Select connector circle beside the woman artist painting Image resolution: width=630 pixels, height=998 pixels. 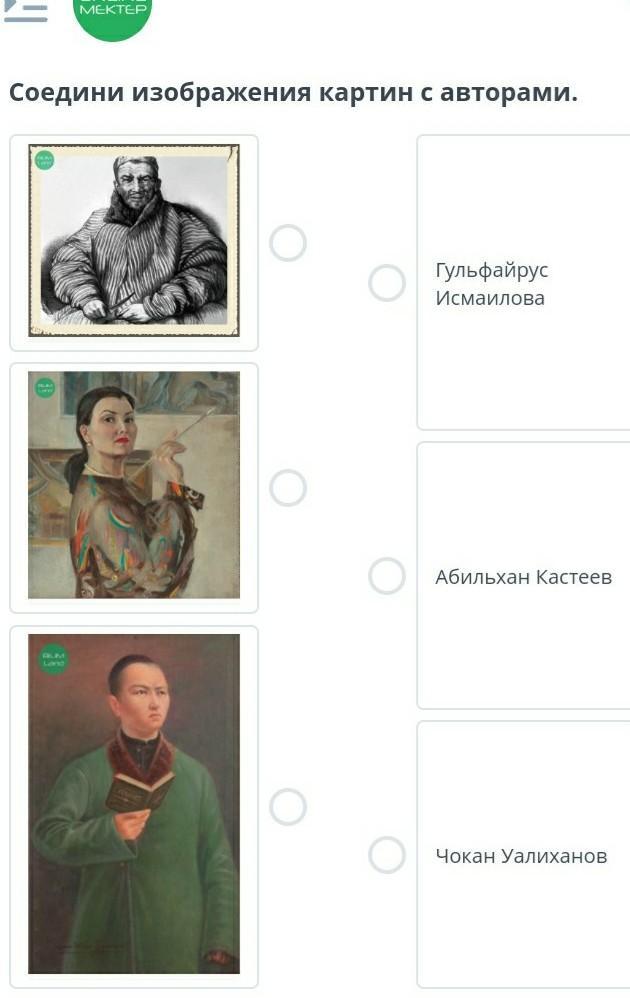pos(288,488)
